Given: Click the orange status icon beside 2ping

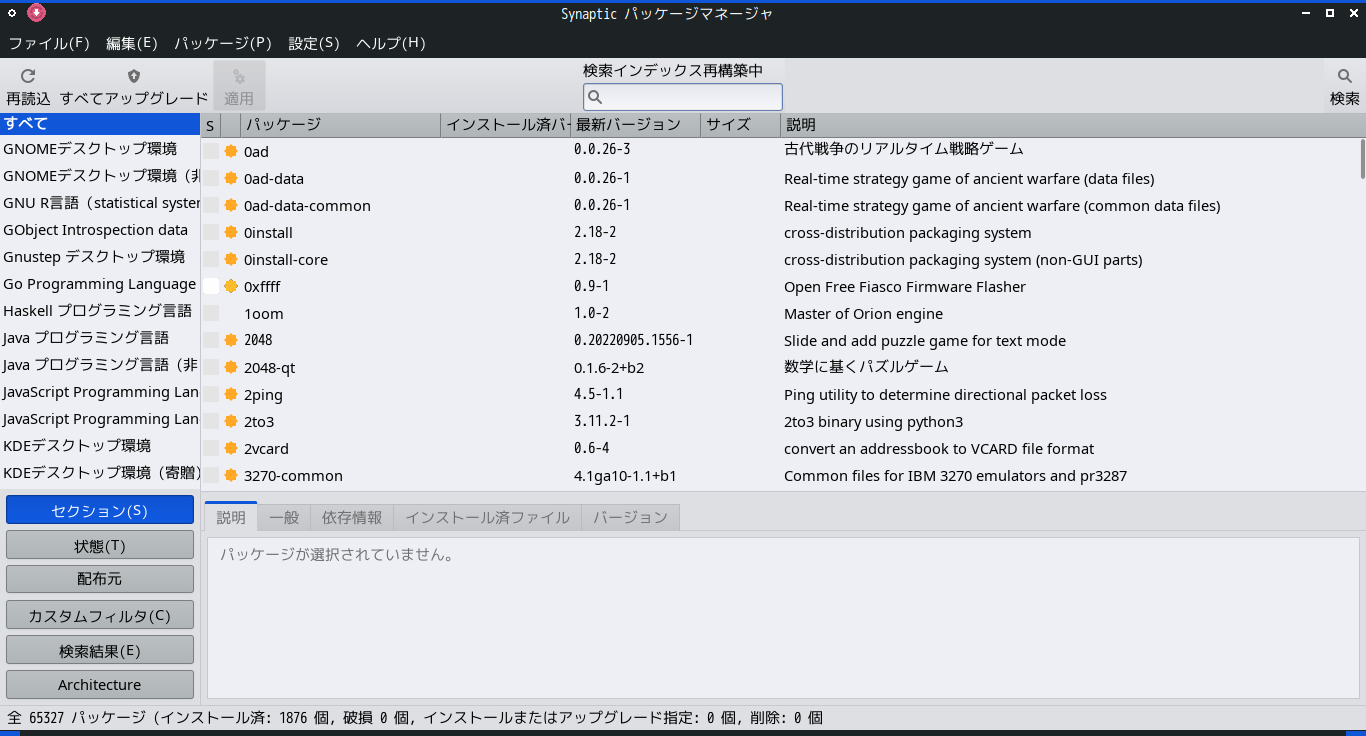Looking at the screenshot, I should click(x=231, y=394).
